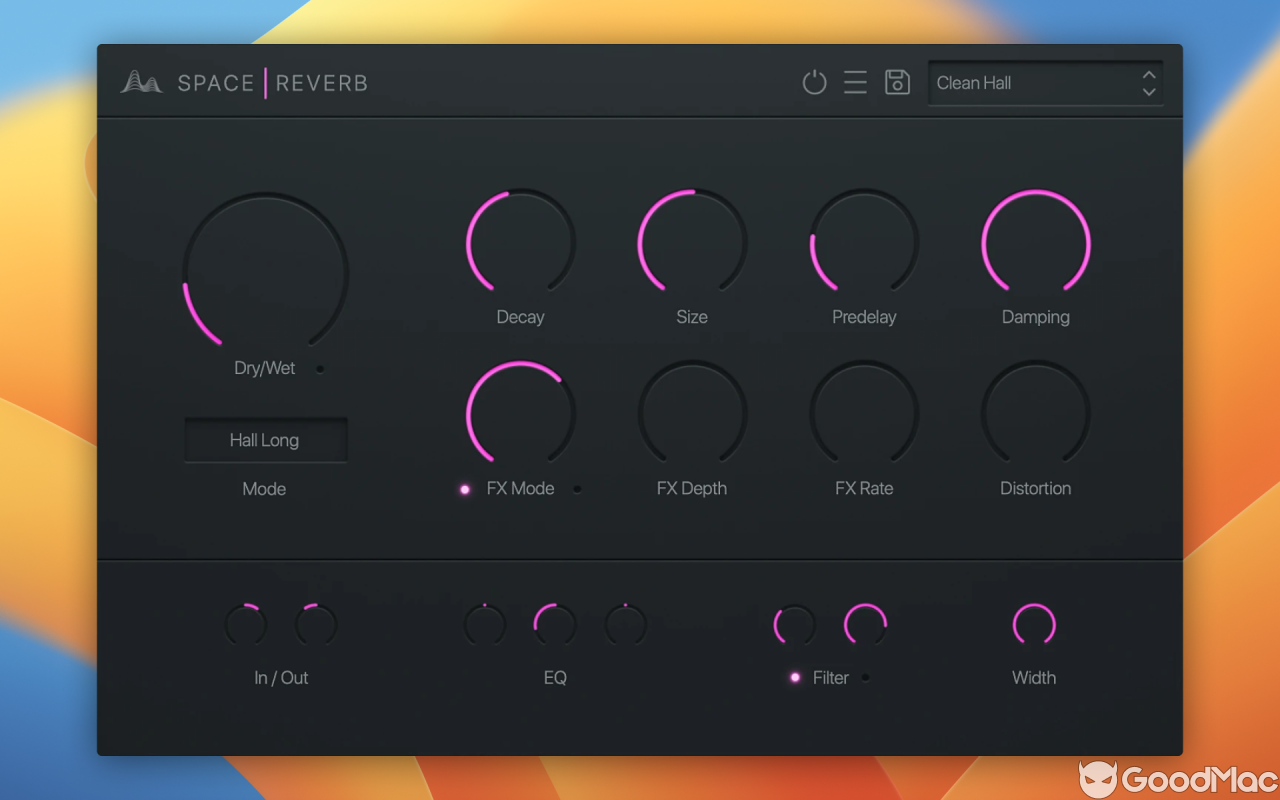Viewport: 1280px width, 800px height.
Task: Click the In / Out section label
Action: pyautogui.click(x=280, y=677)
